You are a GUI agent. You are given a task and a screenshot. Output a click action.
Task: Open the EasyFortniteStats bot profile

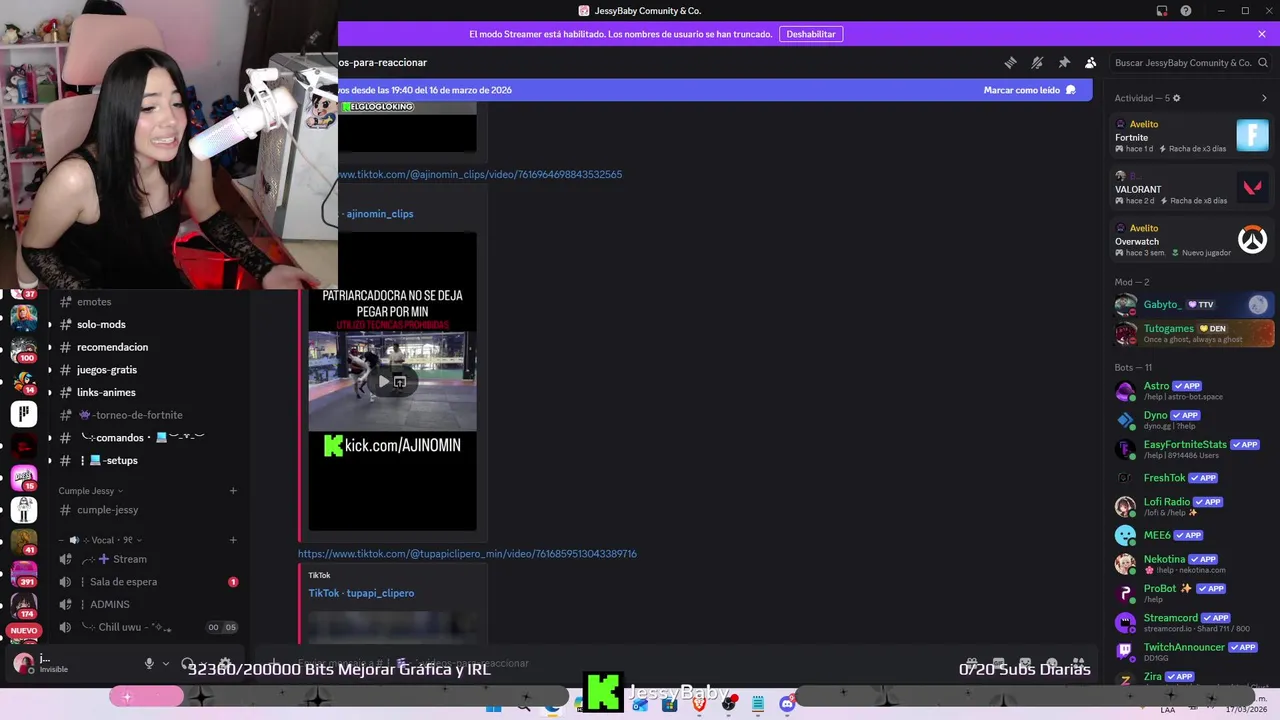click(x=1193, y=449)
